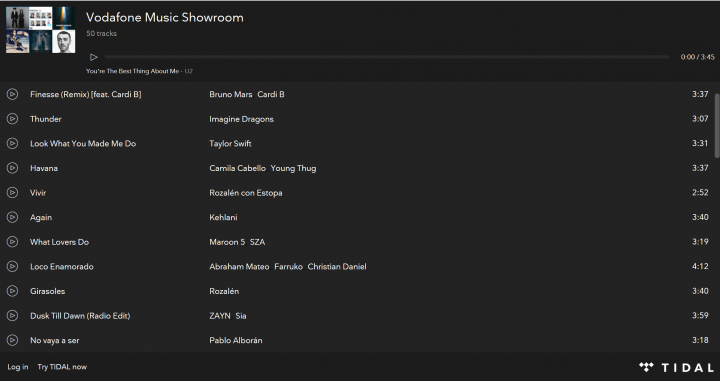Open artist Bruno Mars
Image resolution: width=720 pixels, height=381 pixels.
pos(231,94)
